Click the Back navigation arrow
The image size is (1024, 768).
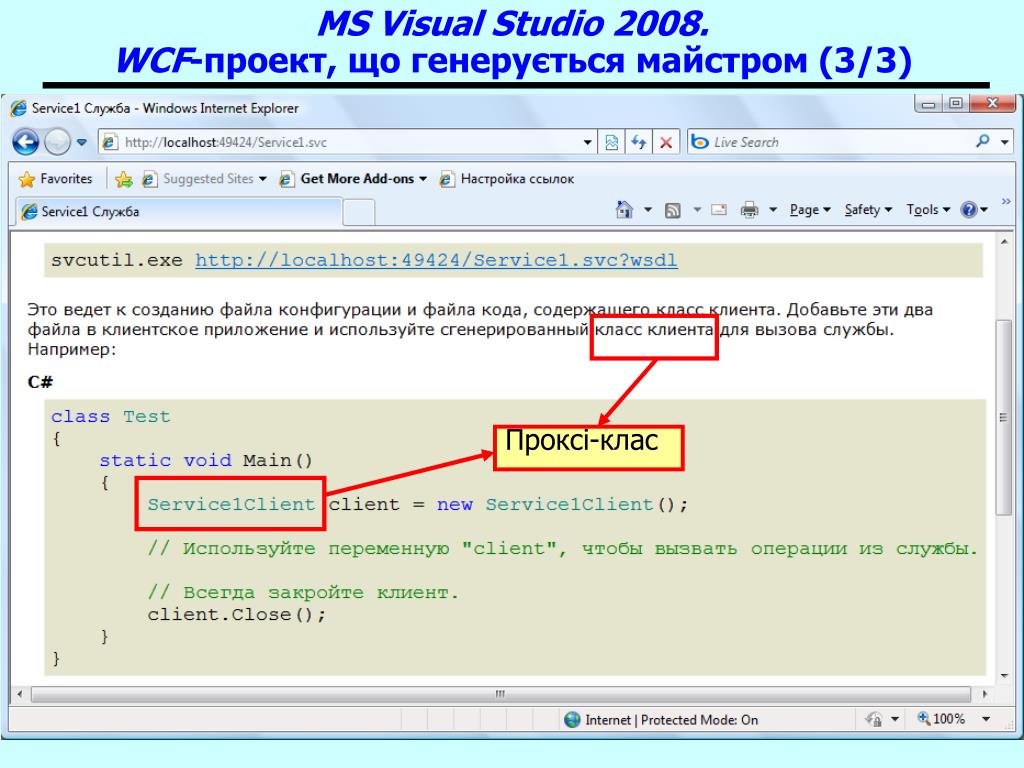point(25,142)
